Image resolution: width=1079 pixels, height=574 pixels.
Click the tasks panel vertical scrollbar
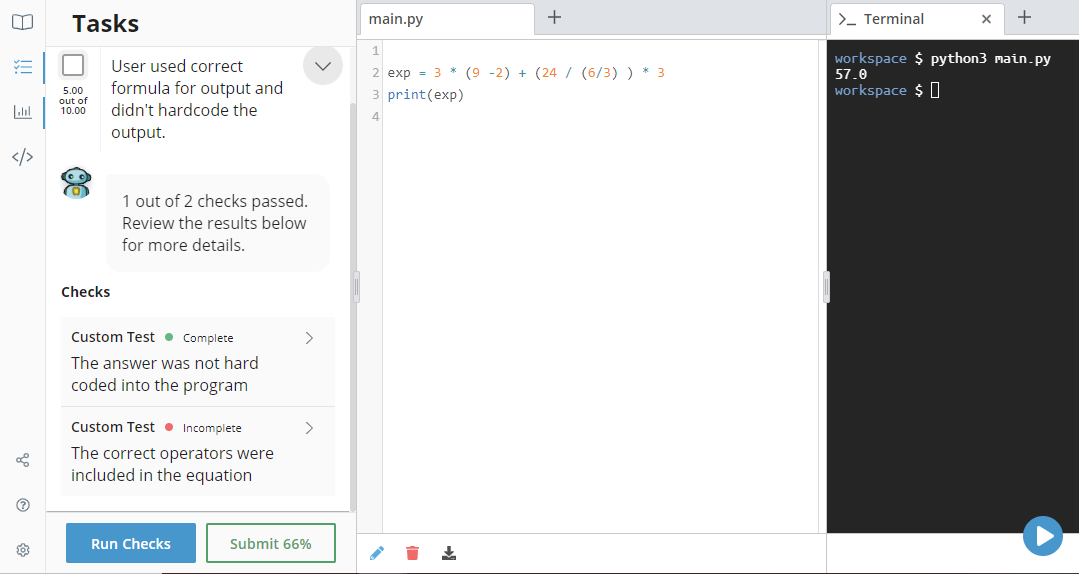pyautogui.click(x=354, y=306)
